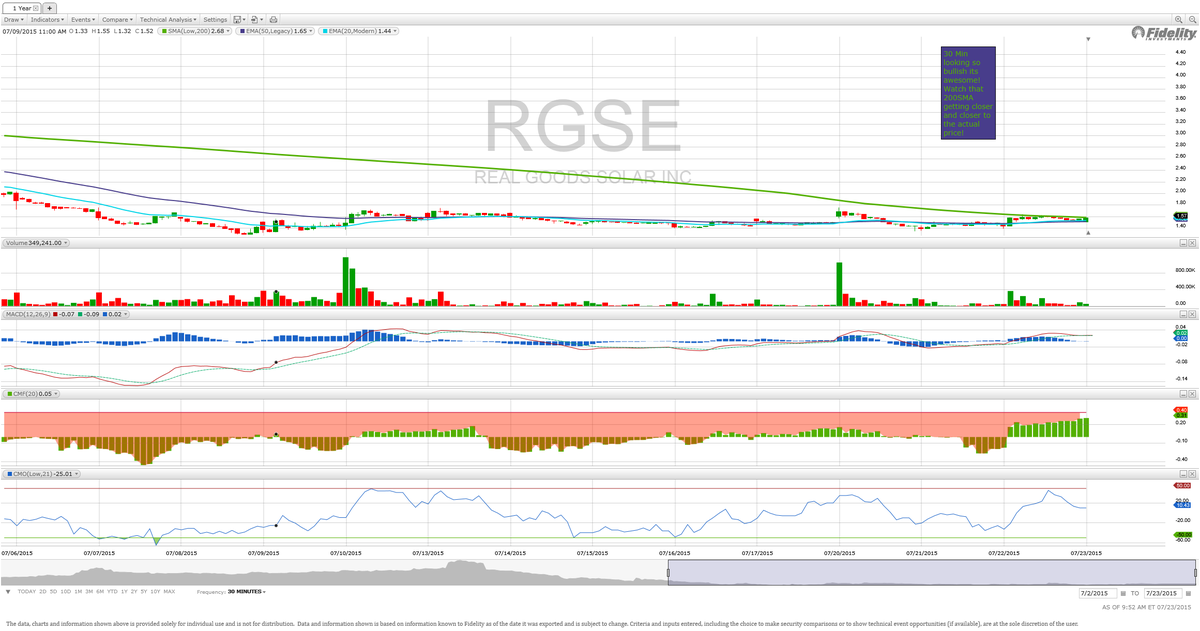1200x631 pixels.
Task: Remove the CMO panel
Action: click(1191, 474)
